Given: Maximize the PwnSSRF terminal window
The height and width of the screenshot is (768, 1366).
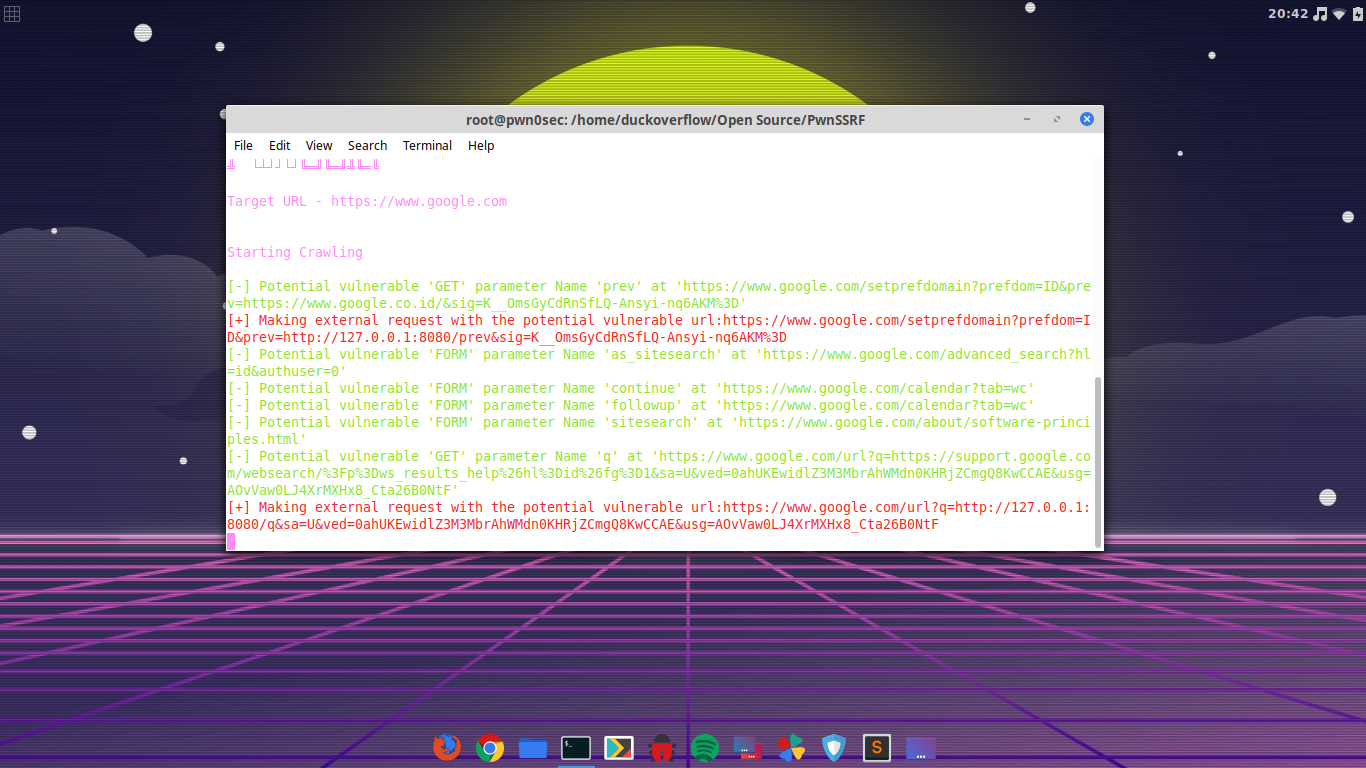Looking at the screenshot, I should tap(1057, 119).
